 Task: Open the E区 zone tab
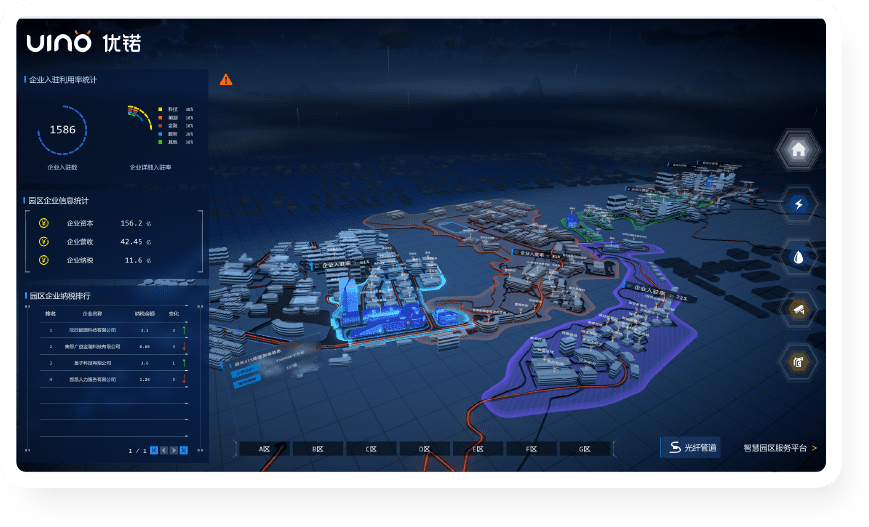[478, 449]
